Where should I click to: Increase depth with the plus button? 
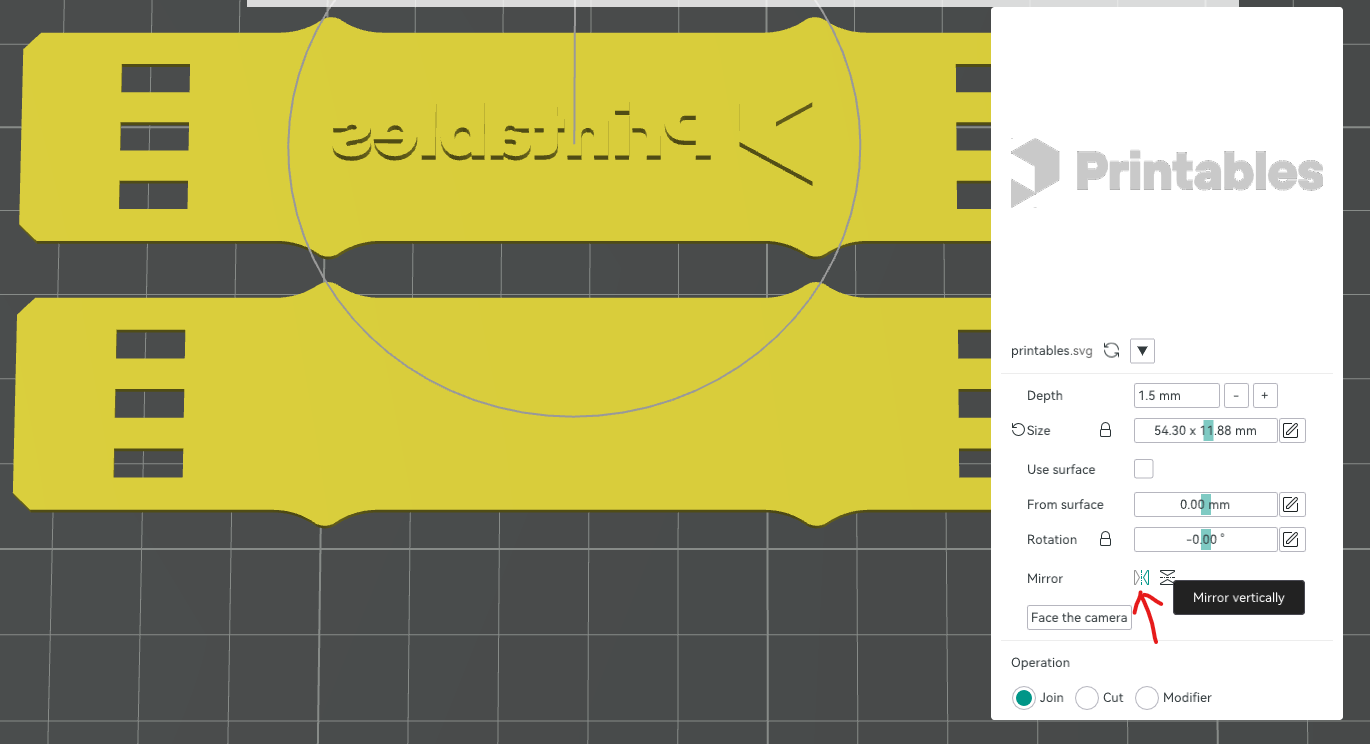coord(1265,396)
